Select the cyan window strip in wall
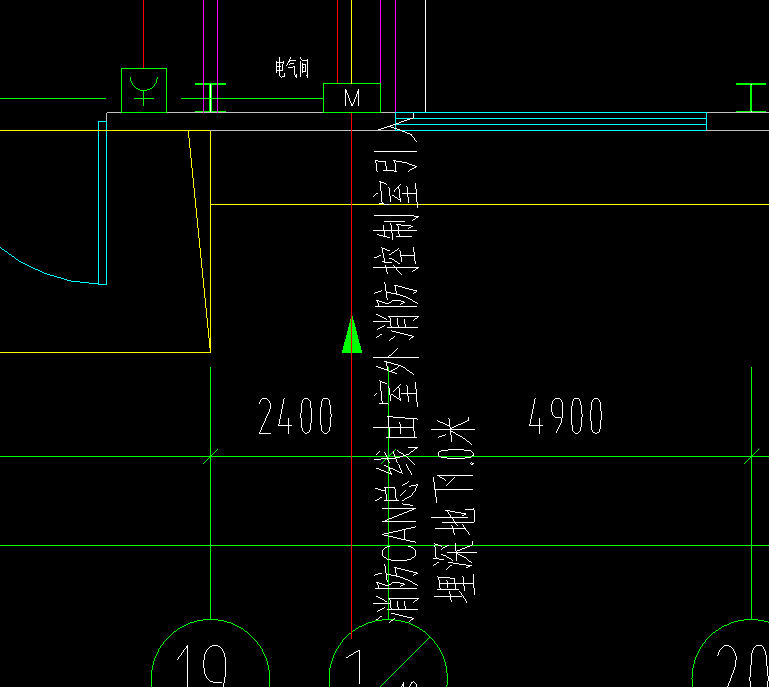 [551, 121]
